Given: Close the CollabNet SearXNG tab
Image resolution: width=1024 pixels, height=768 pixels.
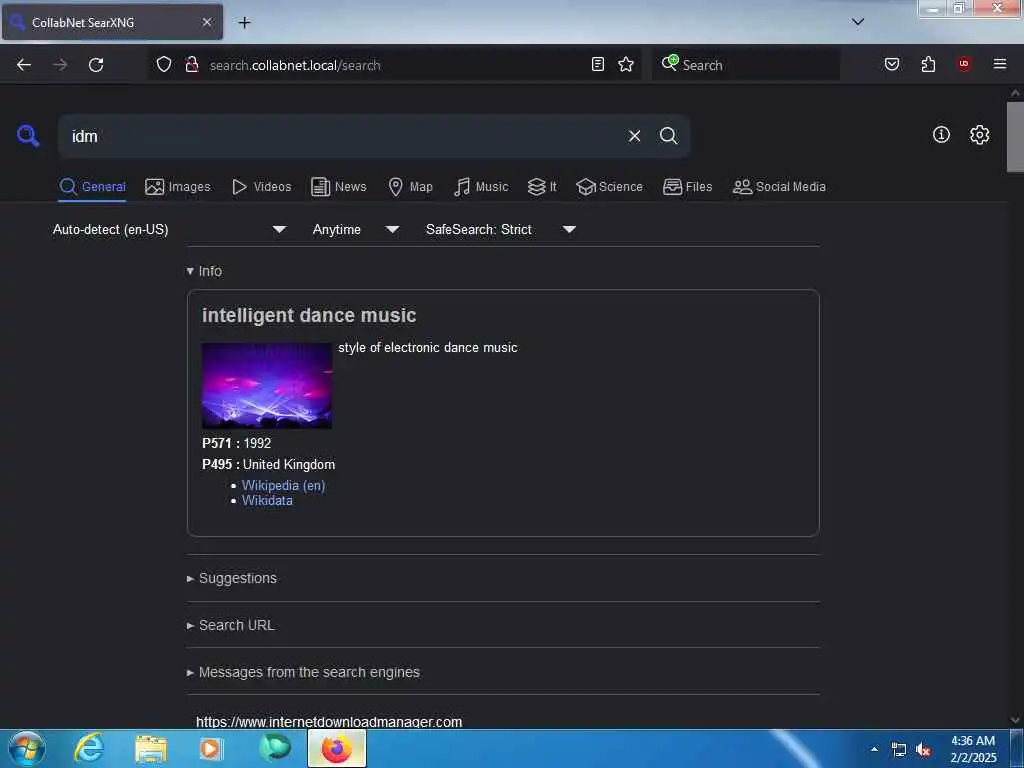Looking at the screenshot, I should pyautogui.click(x=206, y=22).
